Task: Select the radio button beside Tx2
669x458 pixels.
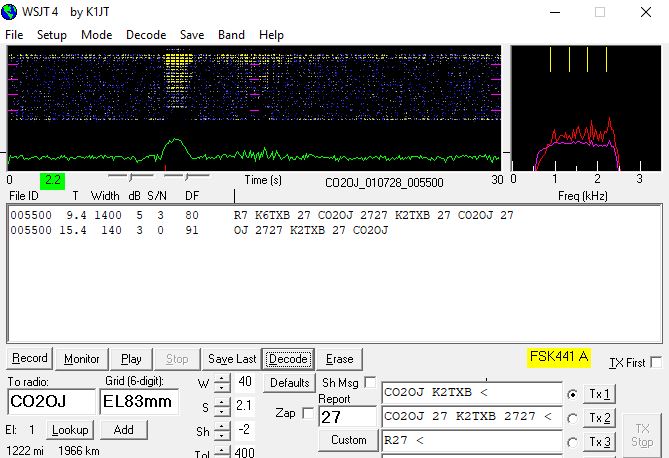Action: pos(572,418)
